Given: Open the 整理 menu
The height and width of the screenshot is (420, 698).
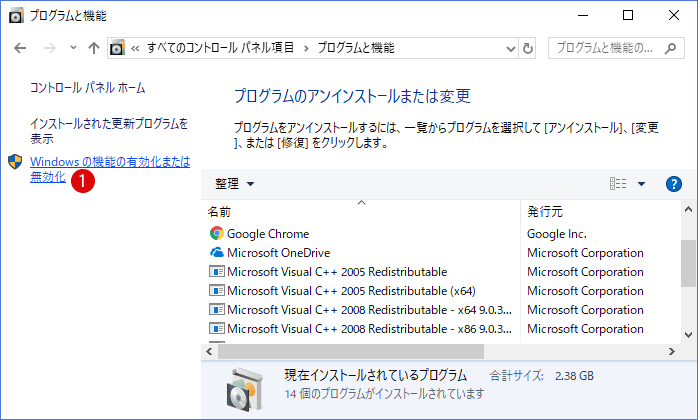Looking at the screenshot, I should click(x=234, y=183).
